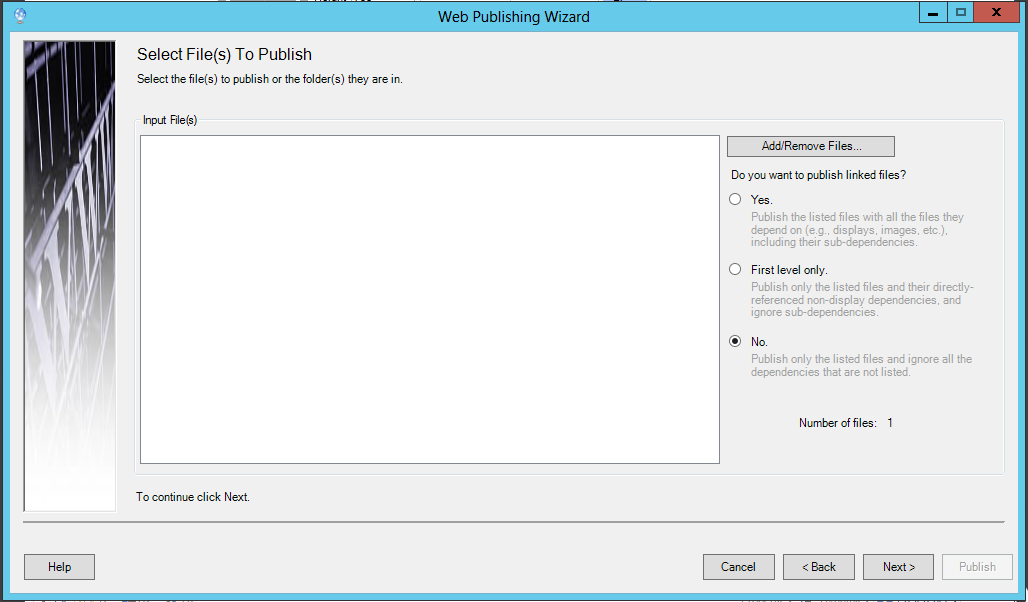
Task: Proceed with the Next > button
Action: pos(898,567)
